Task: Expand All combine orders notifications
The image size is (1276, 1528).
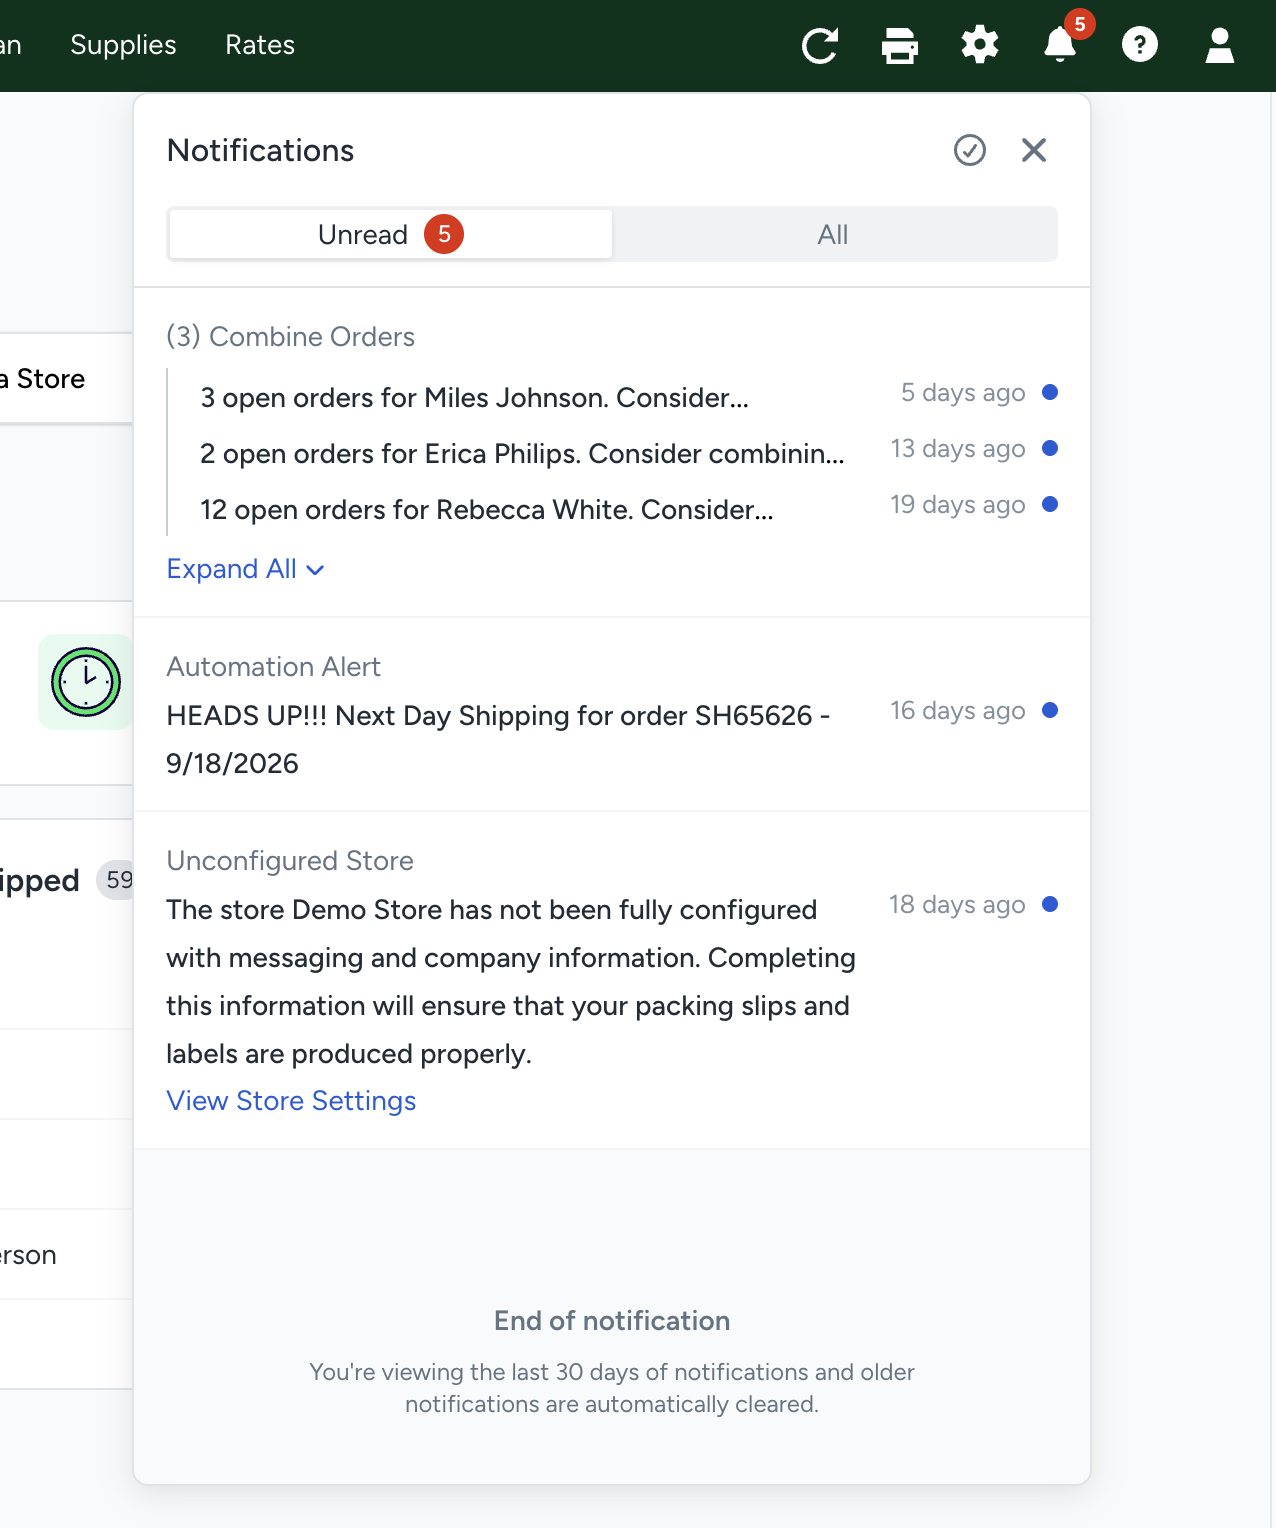Action: (245, 569)
